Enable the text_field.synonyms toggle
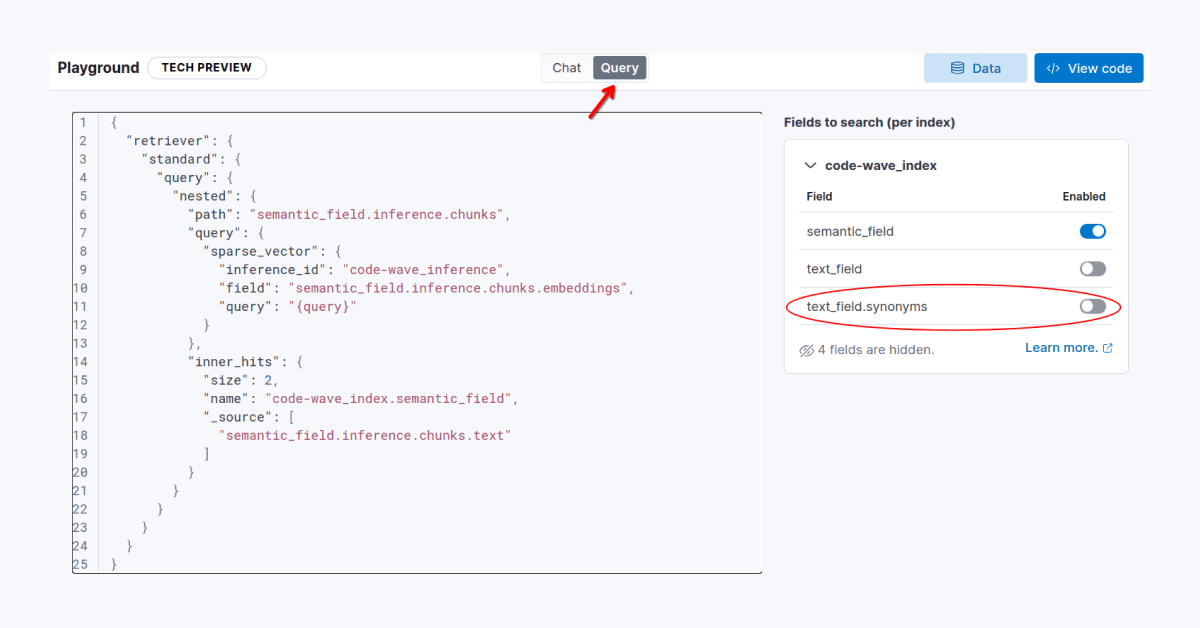This screenshot has height=628, width=1200. pos(1091,307)
